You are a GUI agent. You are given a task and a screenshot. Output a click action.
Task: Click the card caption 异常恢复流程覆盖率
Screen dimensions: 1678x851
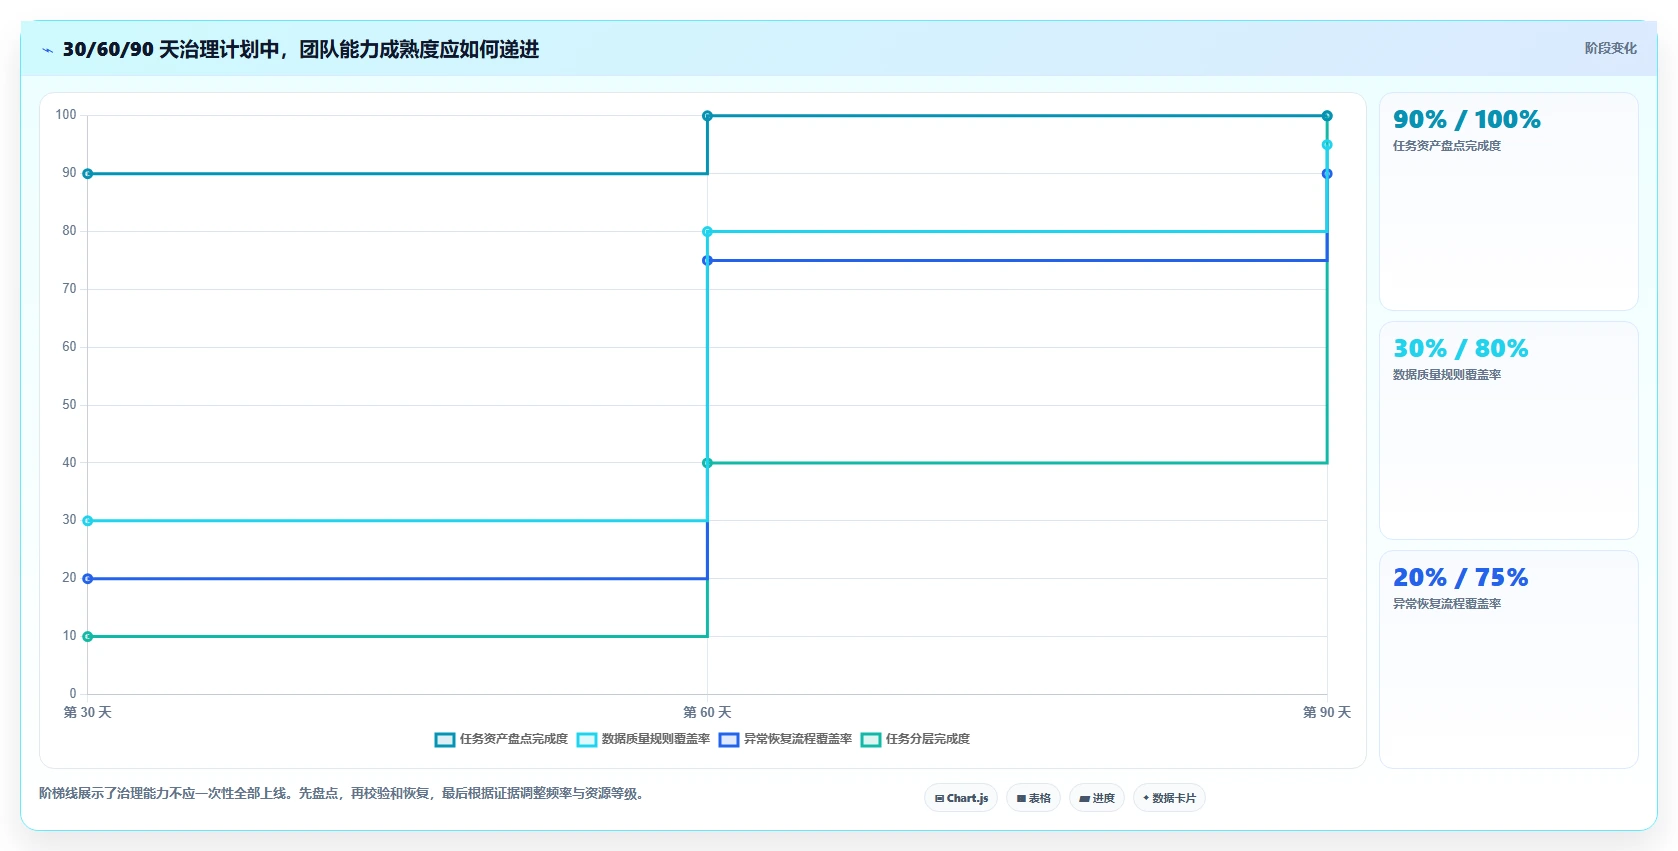pyautogui.click(x=1447, y=604)
